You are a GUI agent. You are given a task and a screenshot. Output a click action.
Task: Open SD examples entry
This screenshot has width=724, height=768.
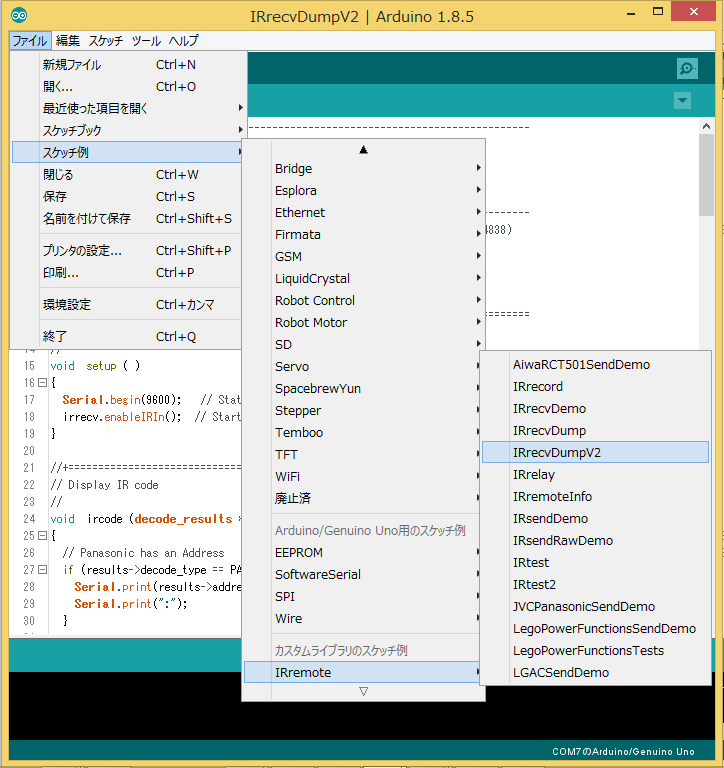tap(363, 345)
